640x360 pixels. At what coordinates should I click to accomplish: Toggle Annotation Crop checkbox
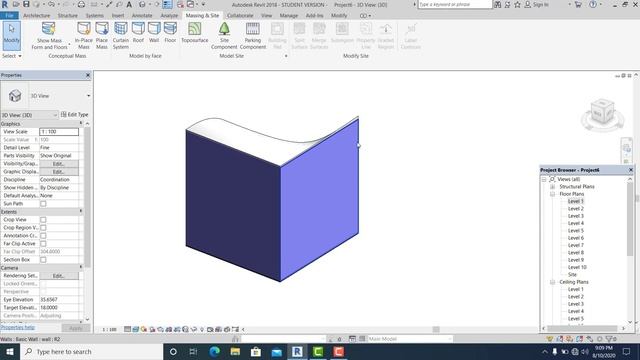[43, 236]
